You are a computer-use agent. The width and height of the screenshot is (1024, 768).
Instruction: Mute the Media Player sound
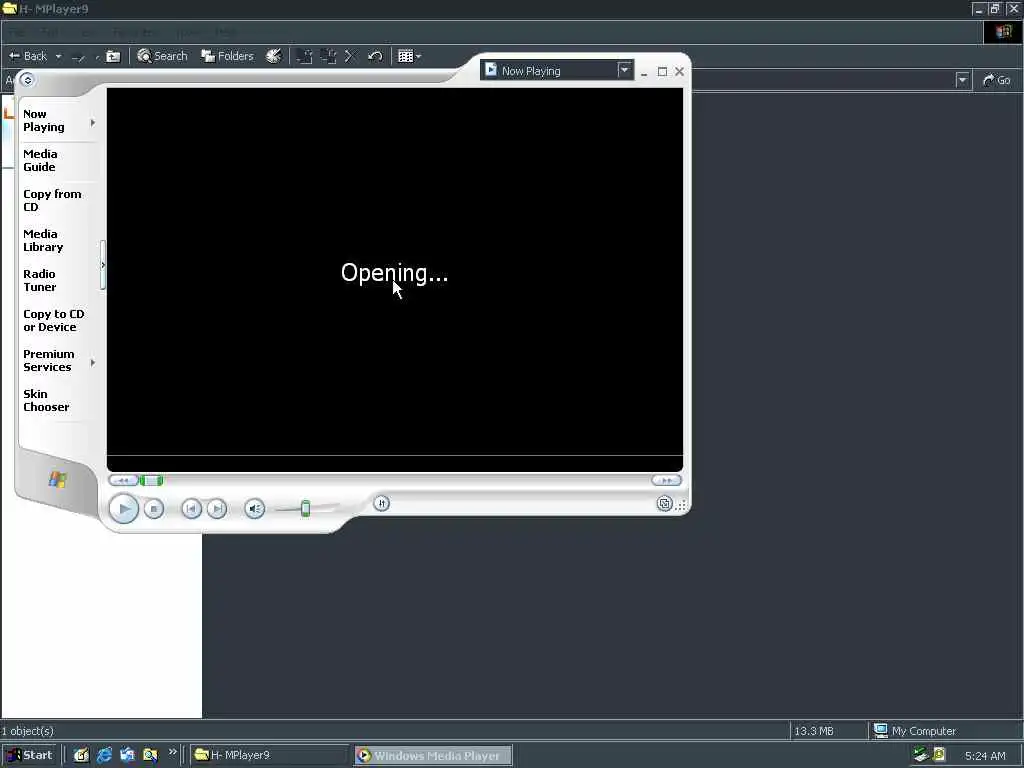pyautogui.click(x=255, y=509)
